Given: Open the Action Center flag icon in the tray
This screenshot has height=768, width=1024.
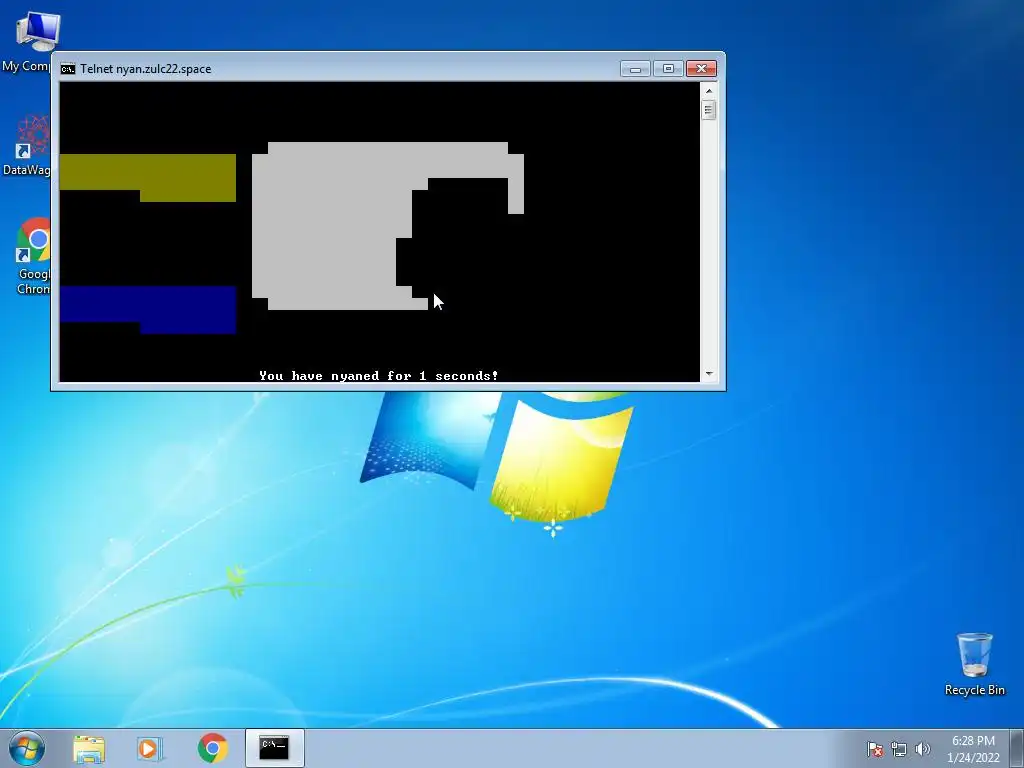Looking at the screenshot, I should (875, 749).
